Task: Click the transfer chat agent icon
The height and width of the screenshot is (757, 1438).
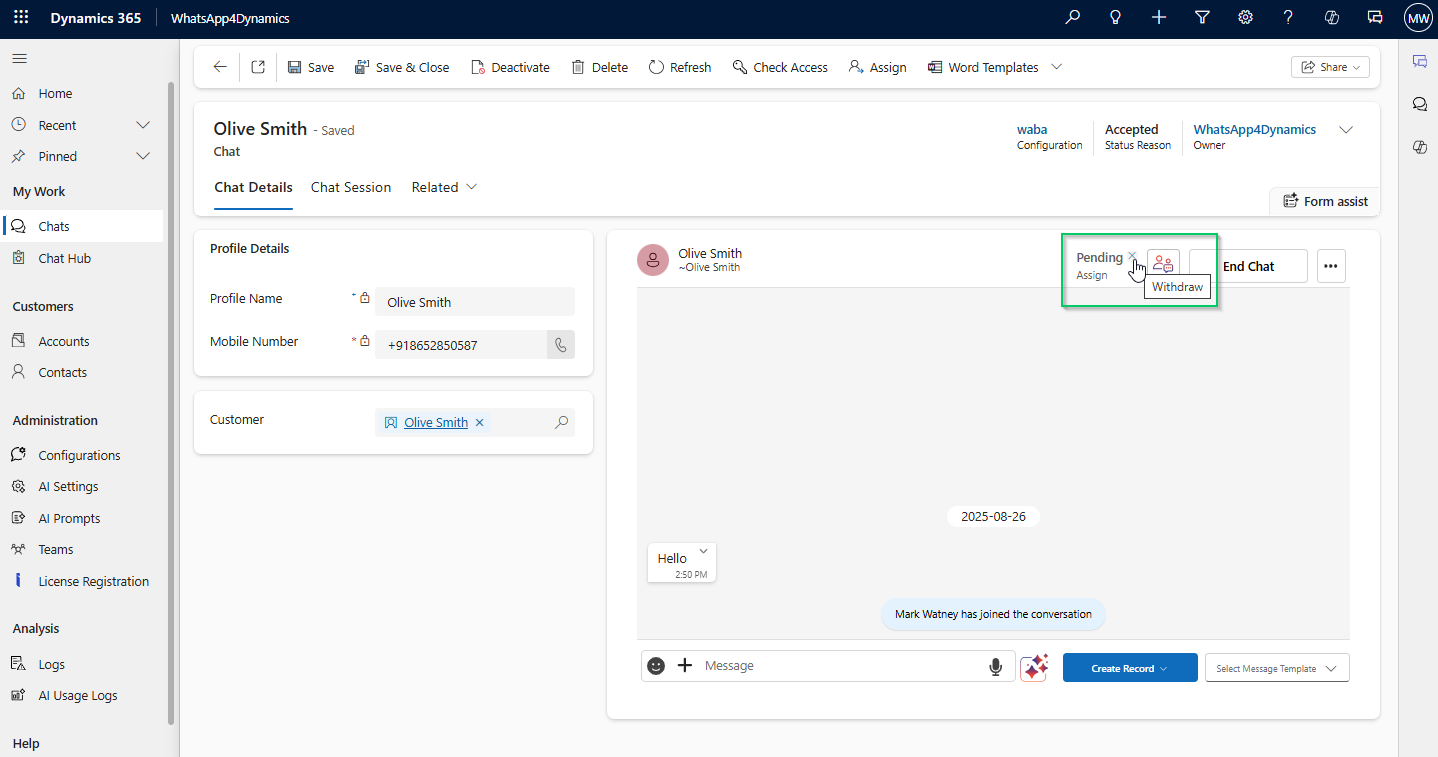Action: click(x=1163, y=264)
